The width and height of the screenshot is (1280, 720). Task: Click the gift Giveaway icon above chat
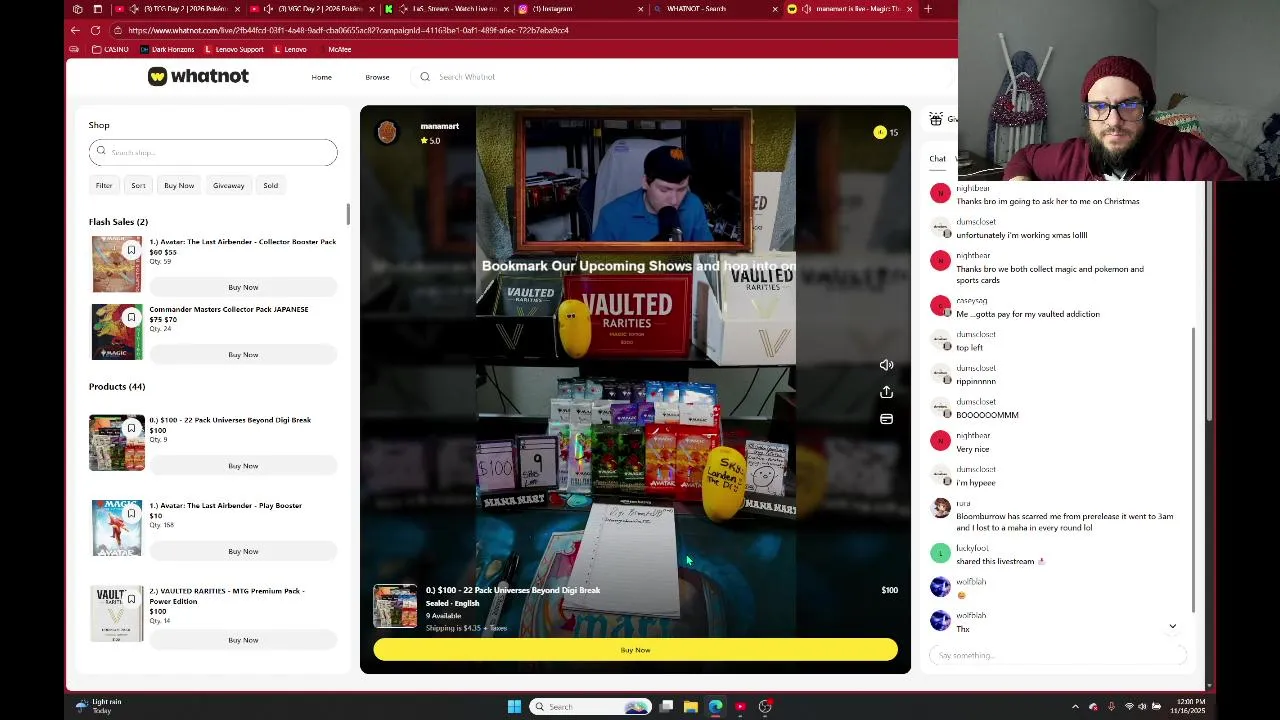click(x=936, y=119)
